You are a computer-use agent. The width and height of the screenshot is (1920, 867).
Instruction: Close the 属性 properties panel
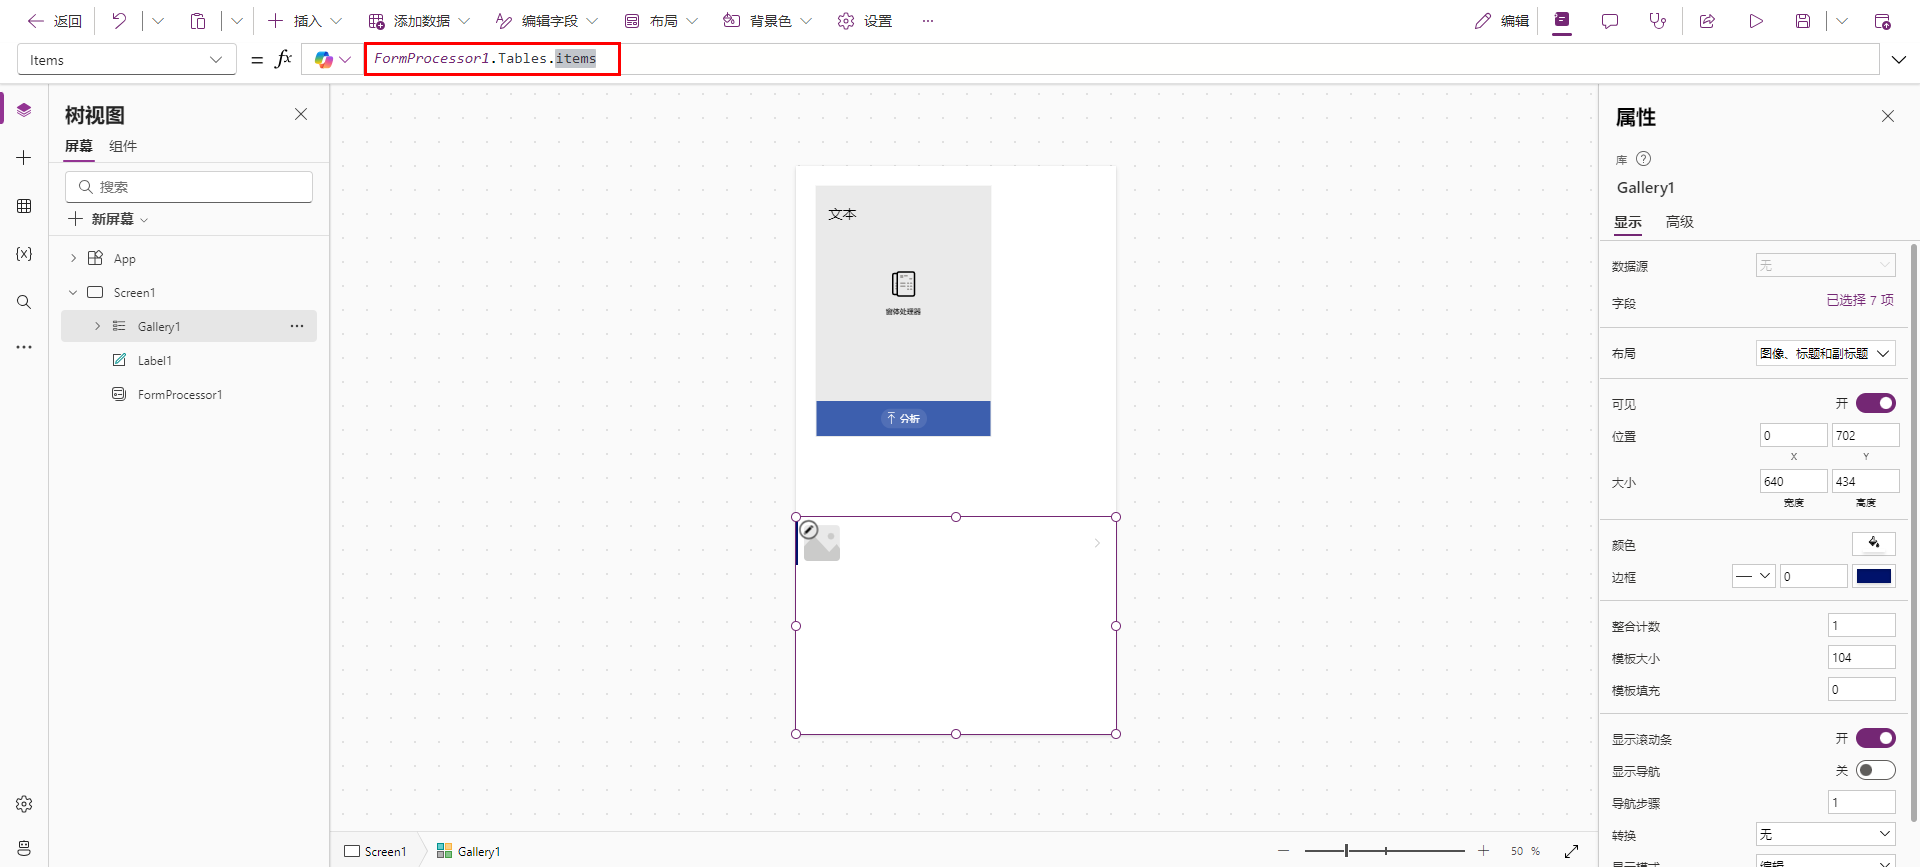1888,116
